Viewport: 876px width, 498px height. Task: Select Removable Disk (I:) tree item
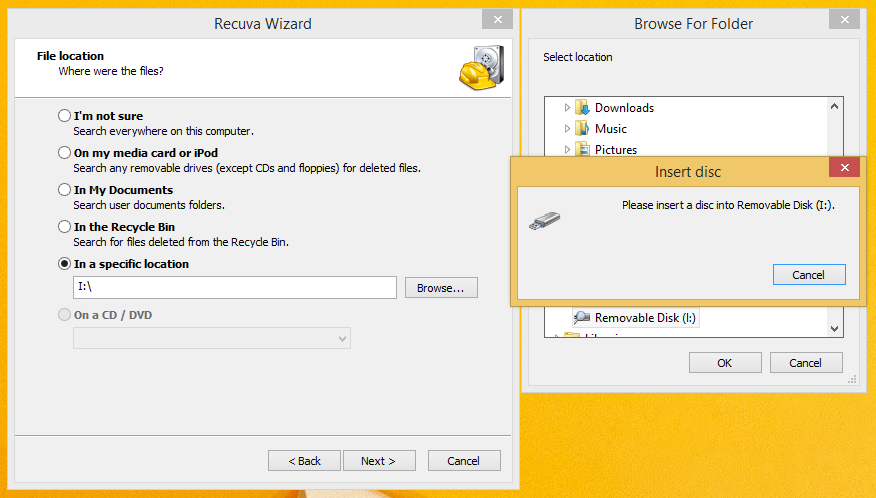(645, 317)
